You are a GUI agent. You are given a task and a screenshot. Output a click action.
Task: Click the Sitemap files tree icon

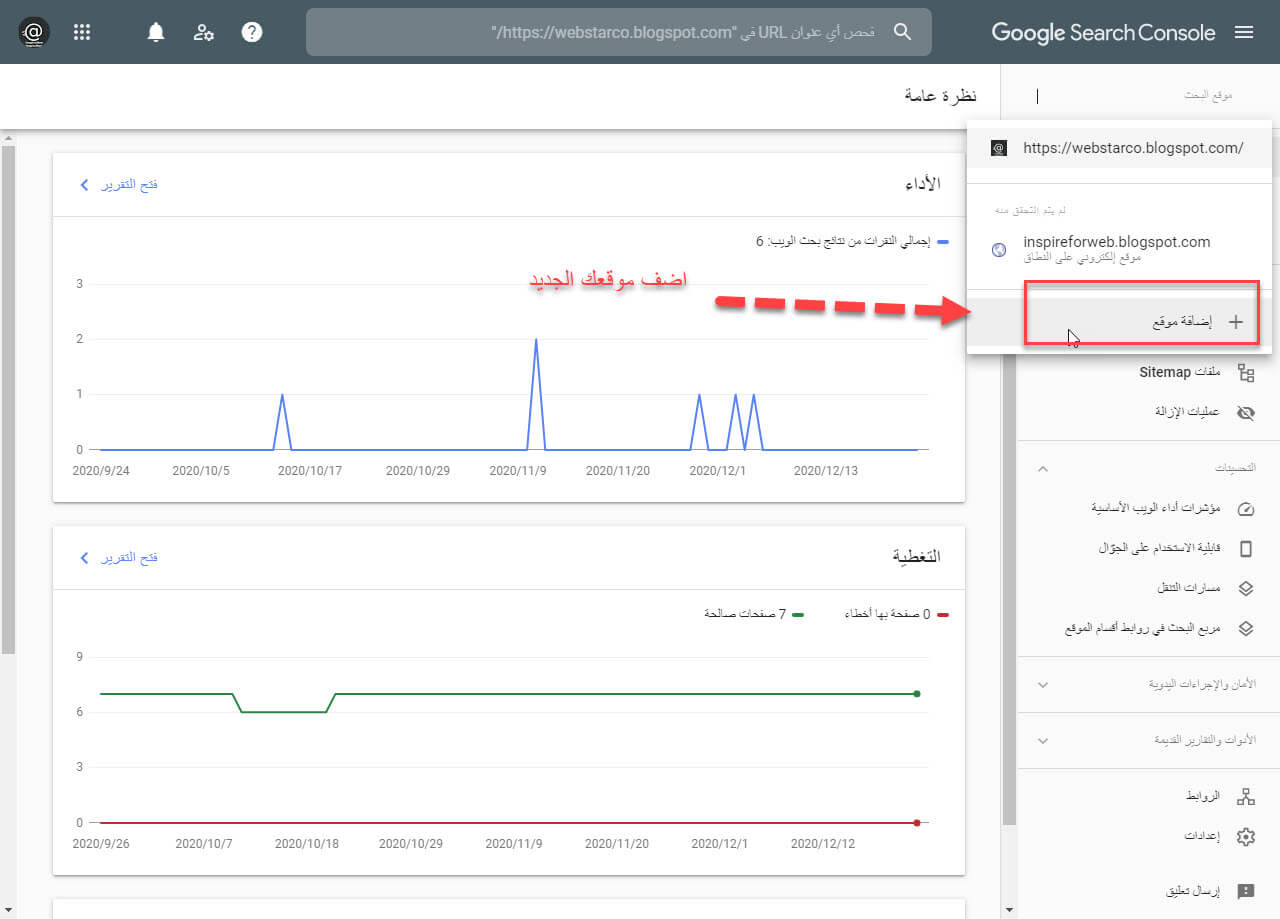click(x=1245, y=373)
